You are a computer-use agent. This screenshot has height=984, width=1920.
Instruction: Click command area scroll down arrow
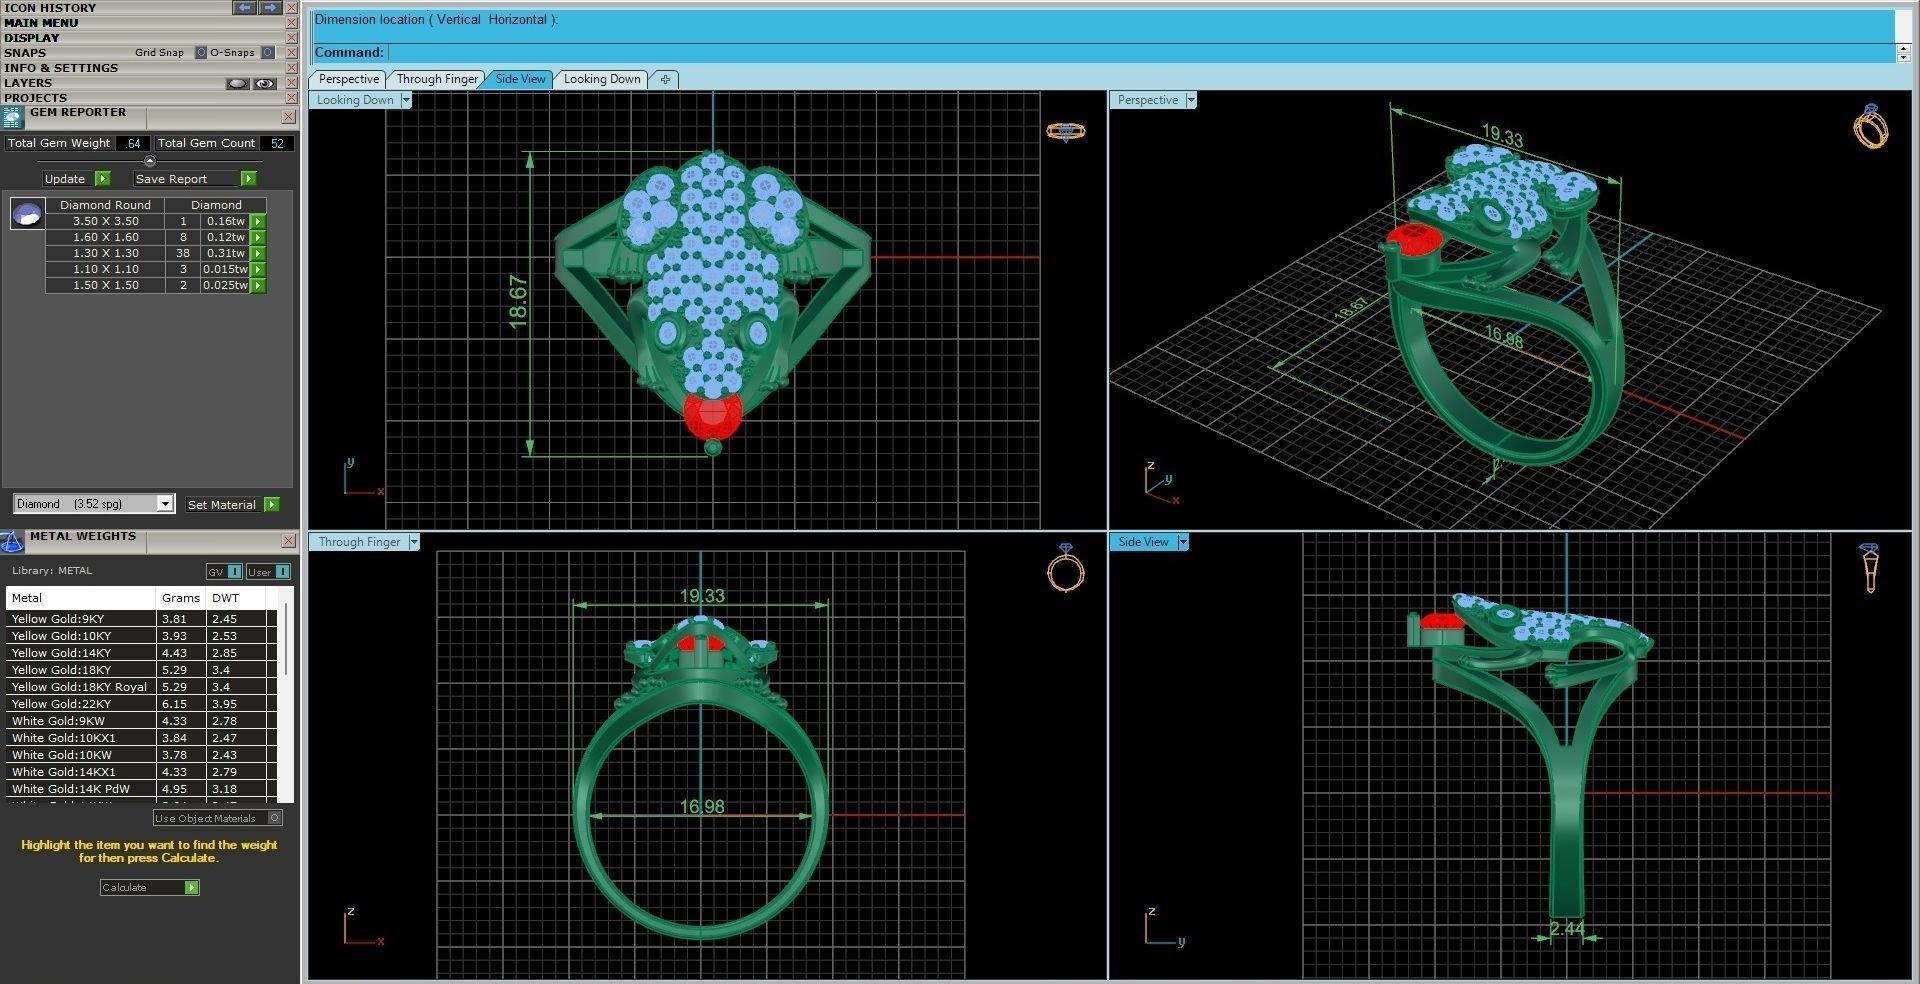pos(1904,57)
